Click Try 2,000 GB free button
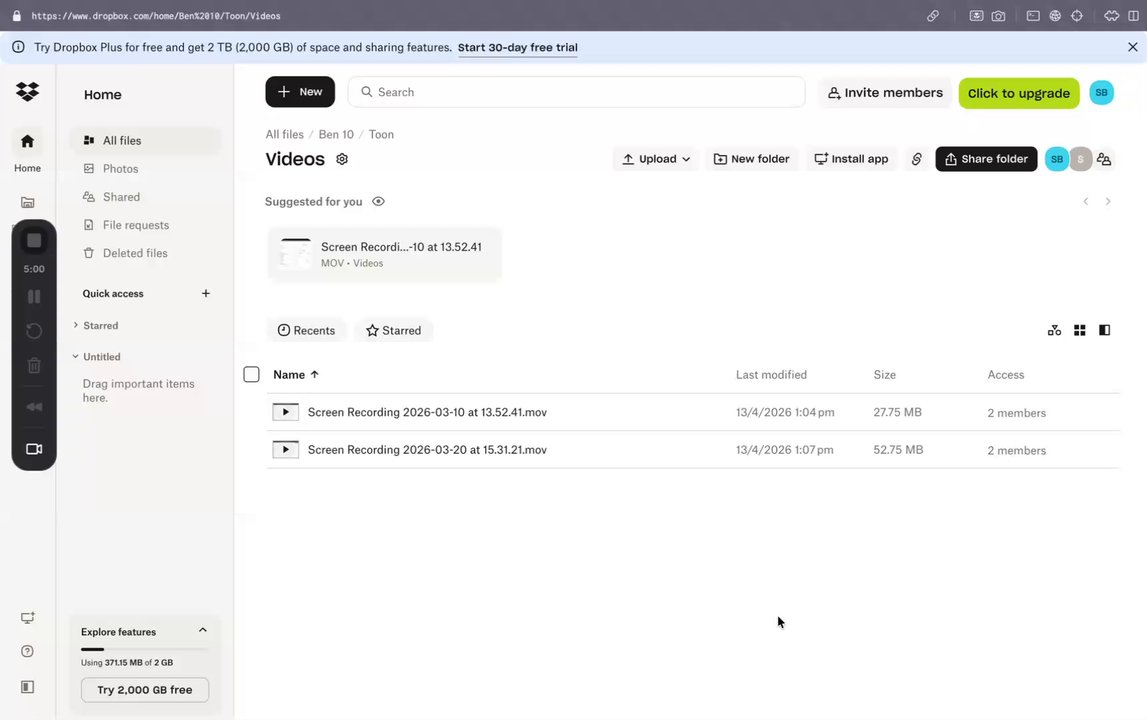 145,689
